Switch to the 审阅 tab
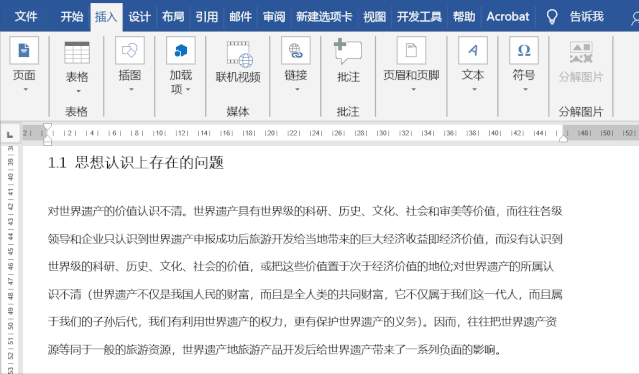 (274, 17)
